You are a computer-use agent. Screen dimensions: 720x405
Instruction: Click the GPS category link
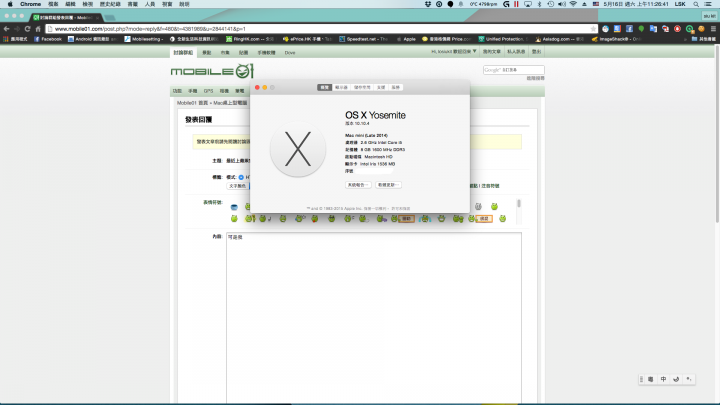click(208, 91)
